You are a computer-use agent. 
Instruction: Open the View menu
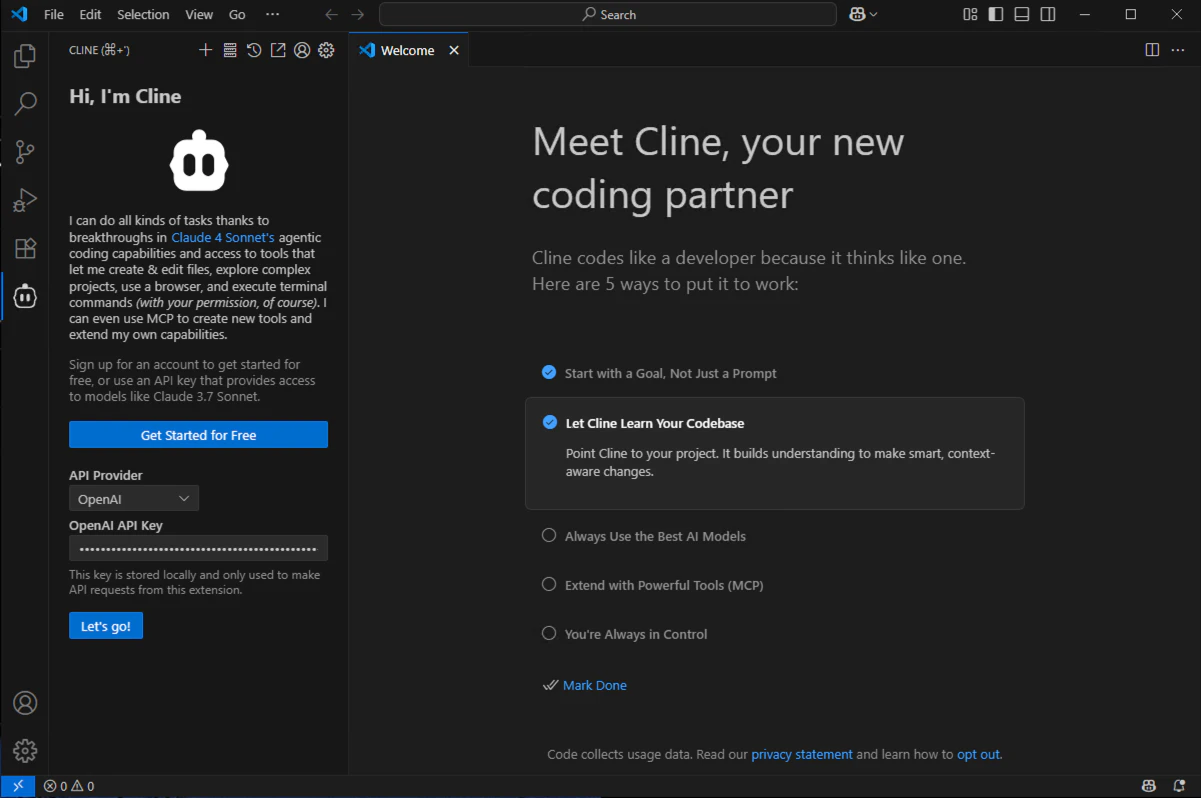[199, 14]
